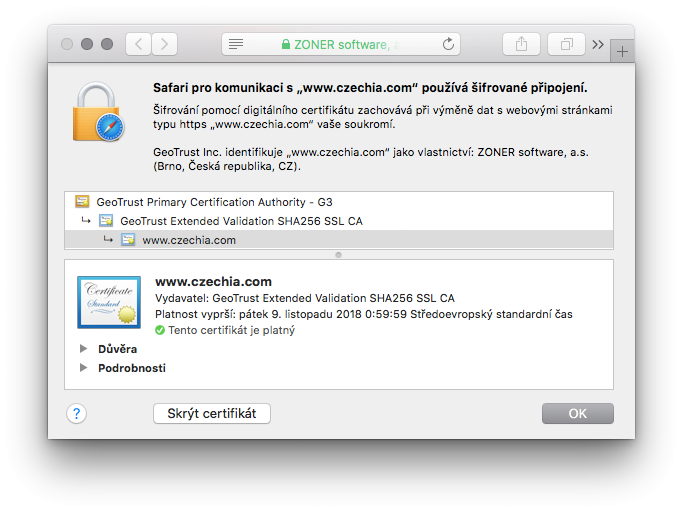Open the Share toolbar button
Image resolution: width=682 pixels, height=513 pixels.
(521, 44)
